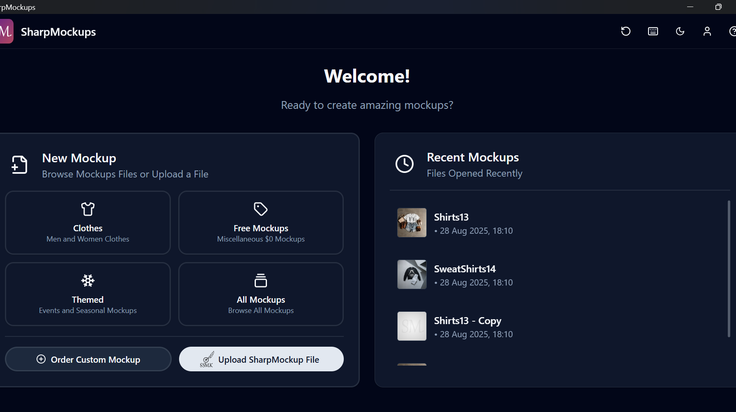Click the SharpMockups logo icon
Viewport: 736px width, 412px height.
(6, 31)
